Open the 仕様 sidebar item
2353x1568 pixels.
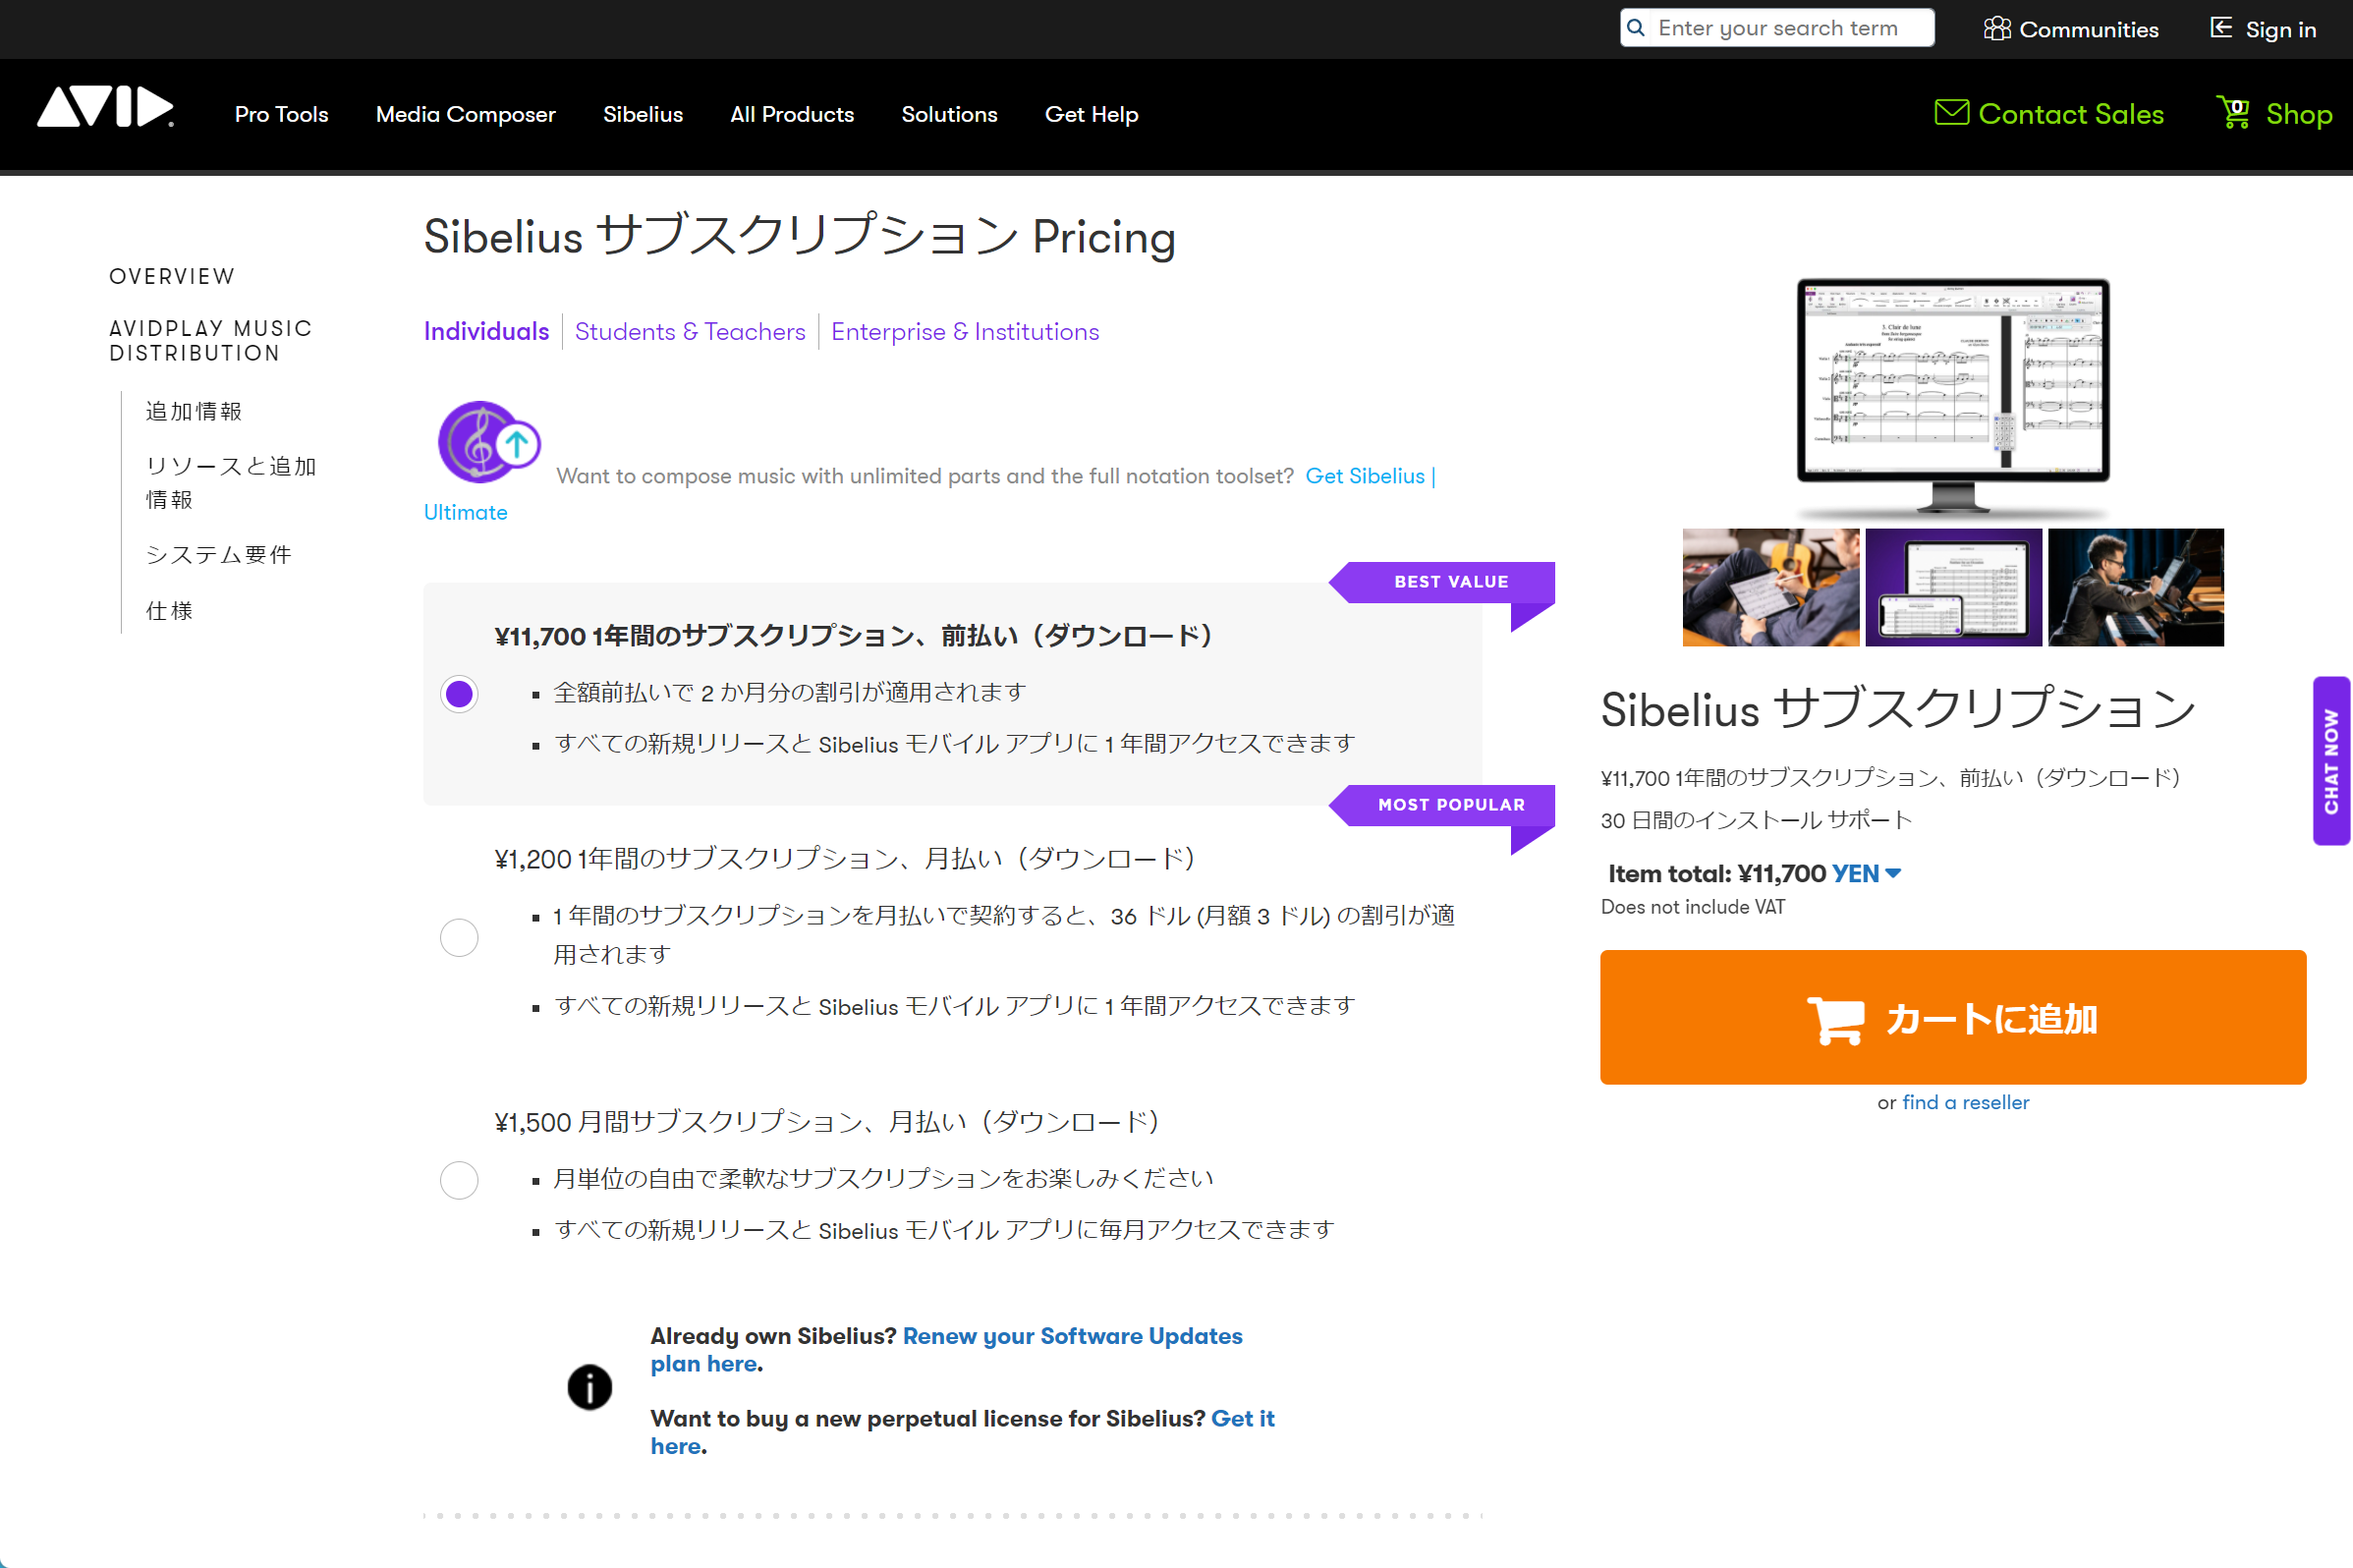coord(169,611)
